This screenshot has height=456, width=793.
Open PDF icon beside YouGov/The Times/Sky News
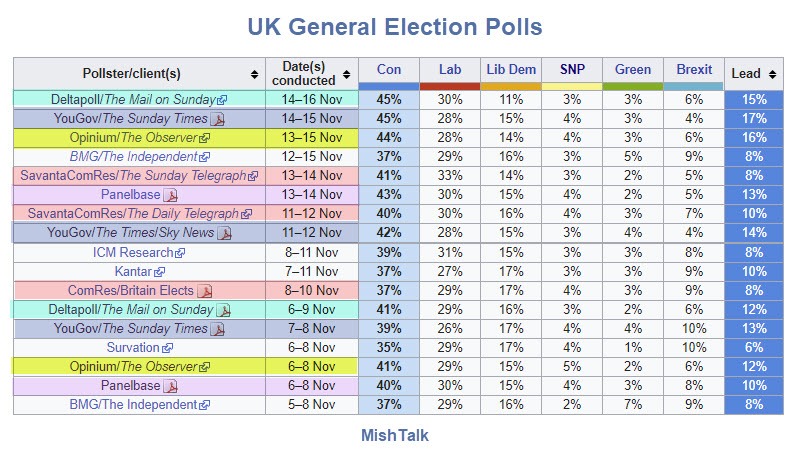coord(225,233)
